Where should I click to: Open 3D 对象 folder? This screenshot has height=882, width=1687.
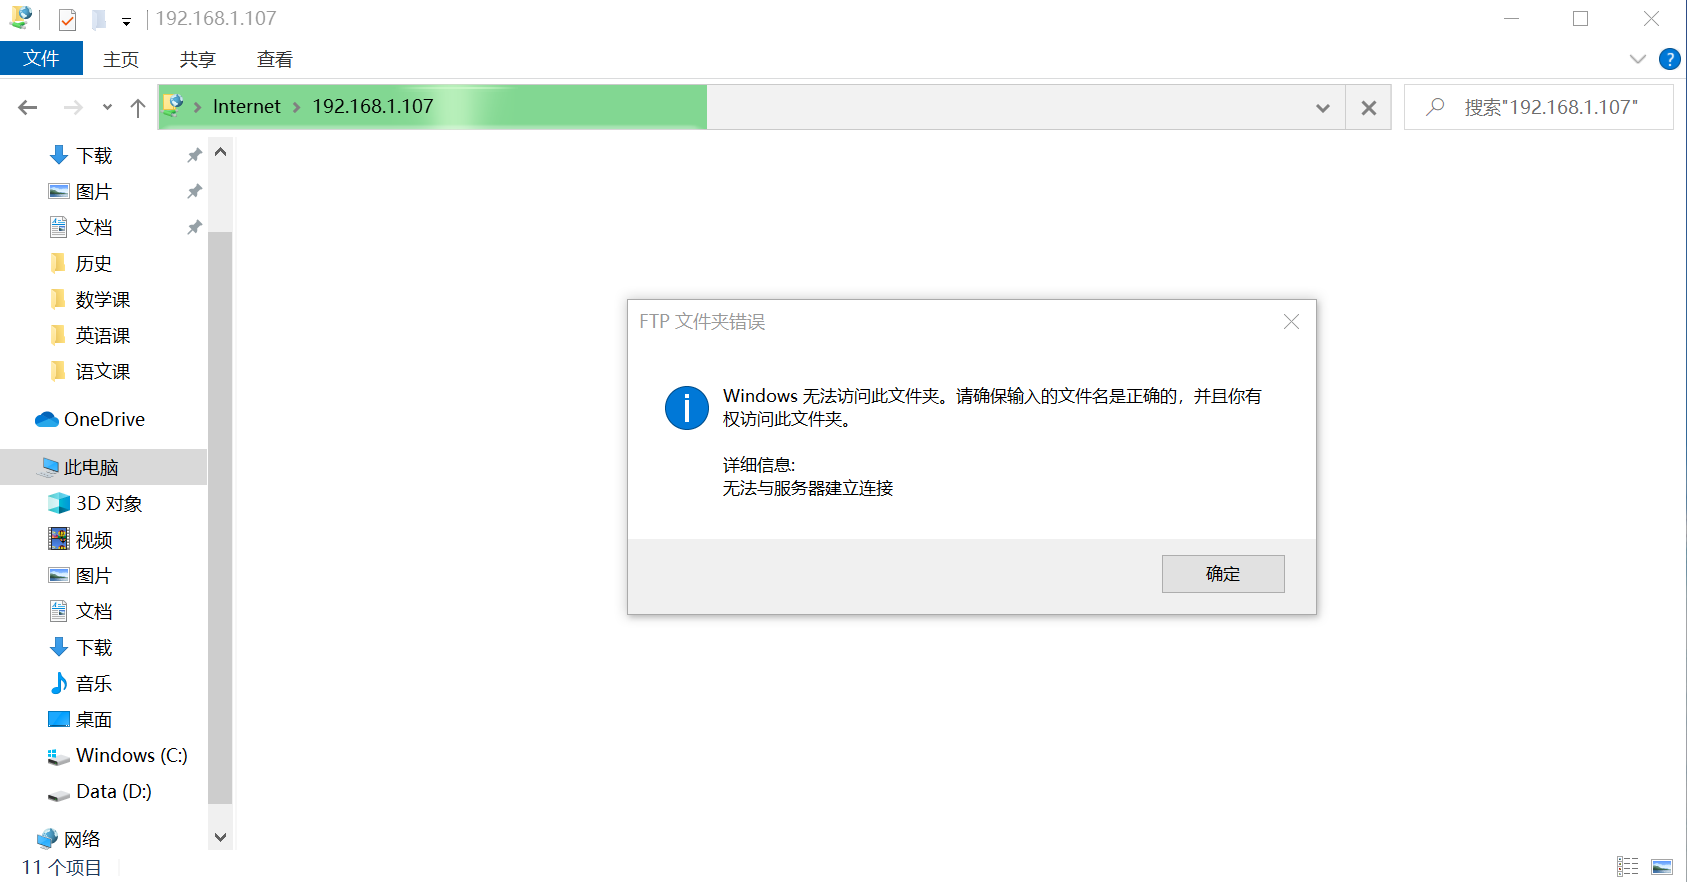click(108, 503)
